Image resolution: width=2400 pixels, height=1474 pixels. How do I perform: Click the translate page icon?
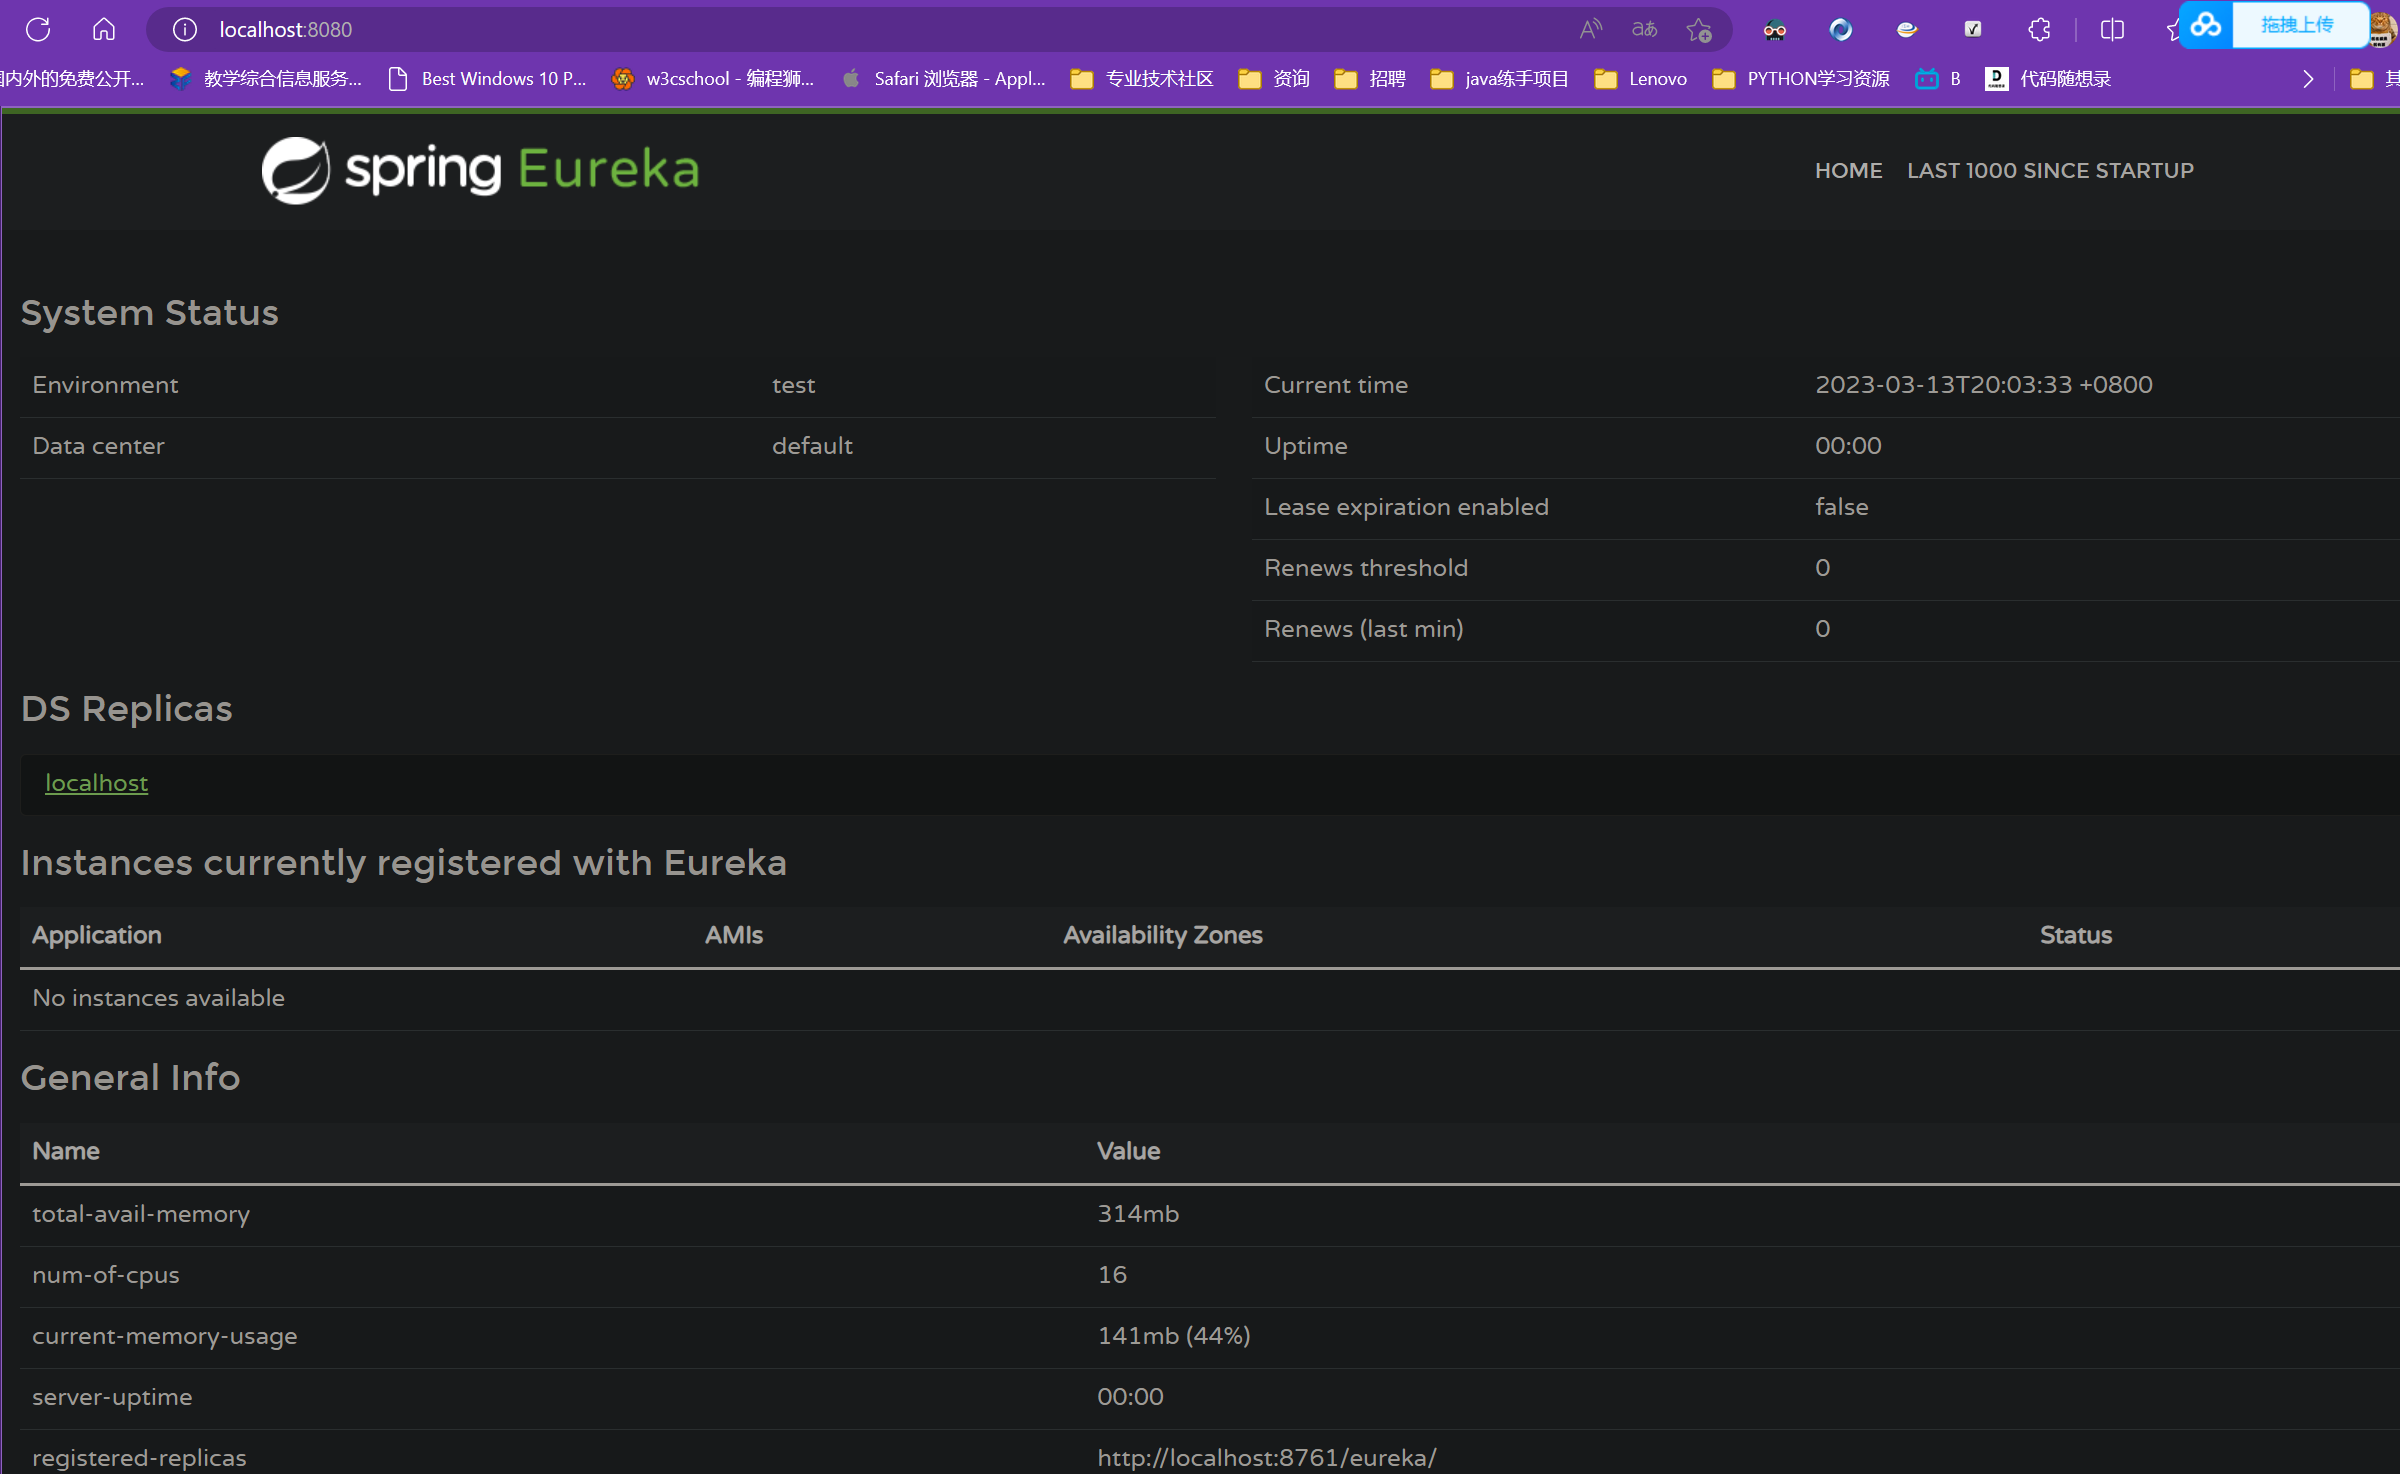coord(1645,30)
